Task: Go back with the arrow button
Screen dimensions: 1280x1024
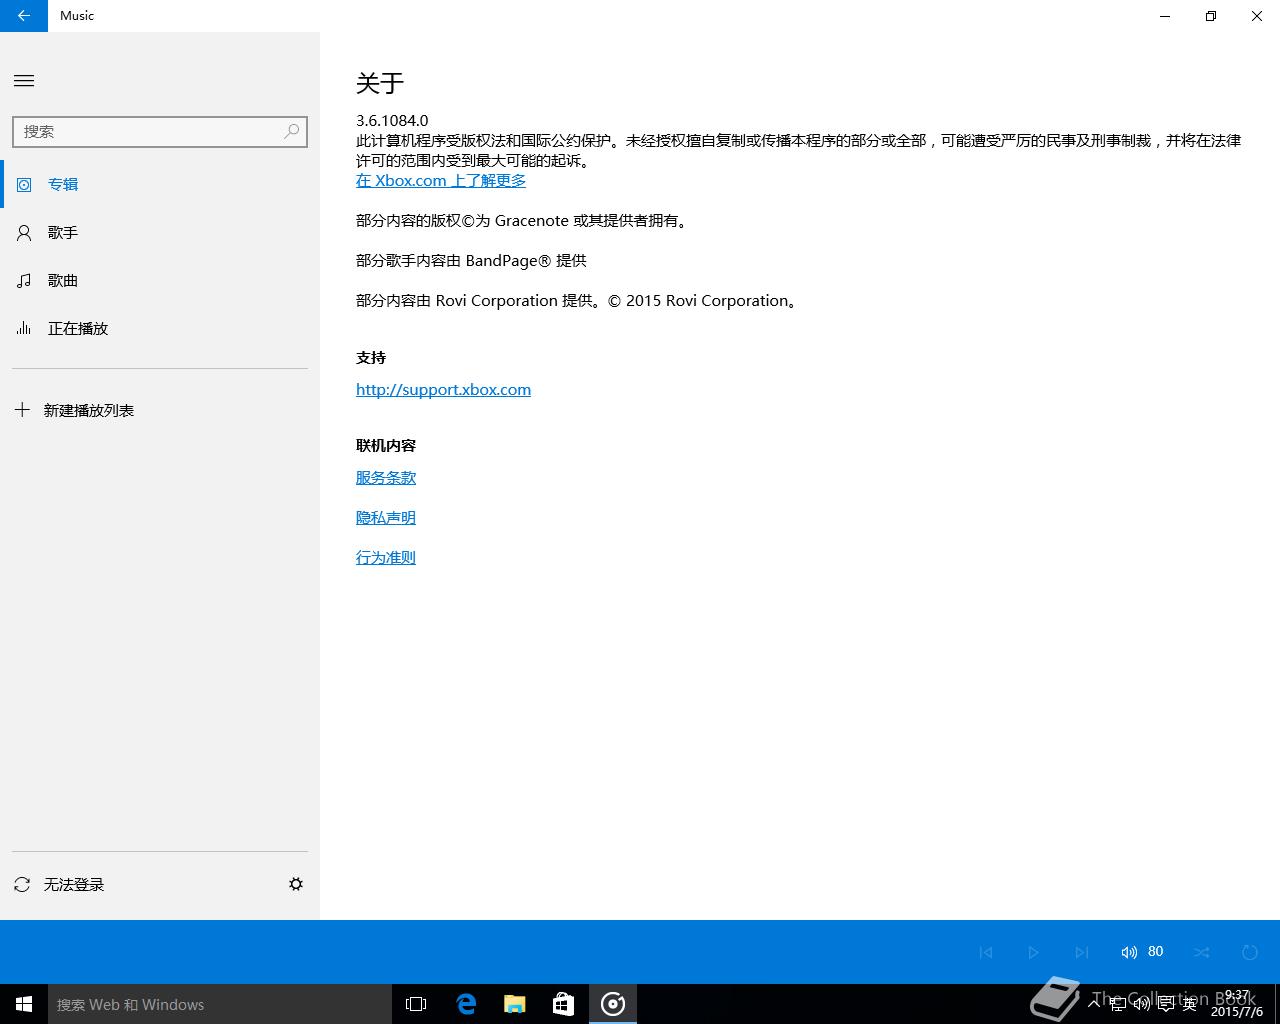Action: [24, 16]
